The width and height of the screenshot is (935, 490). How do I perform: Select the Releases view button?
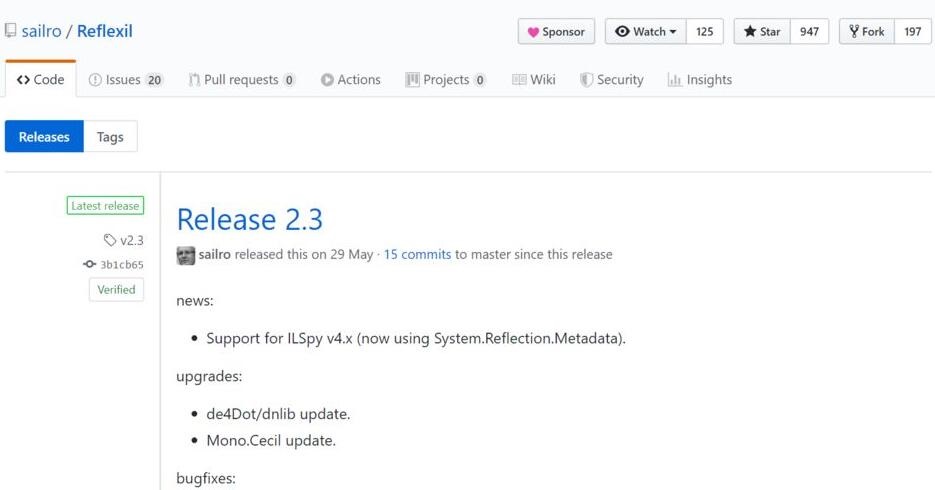(x=44, y=137)
